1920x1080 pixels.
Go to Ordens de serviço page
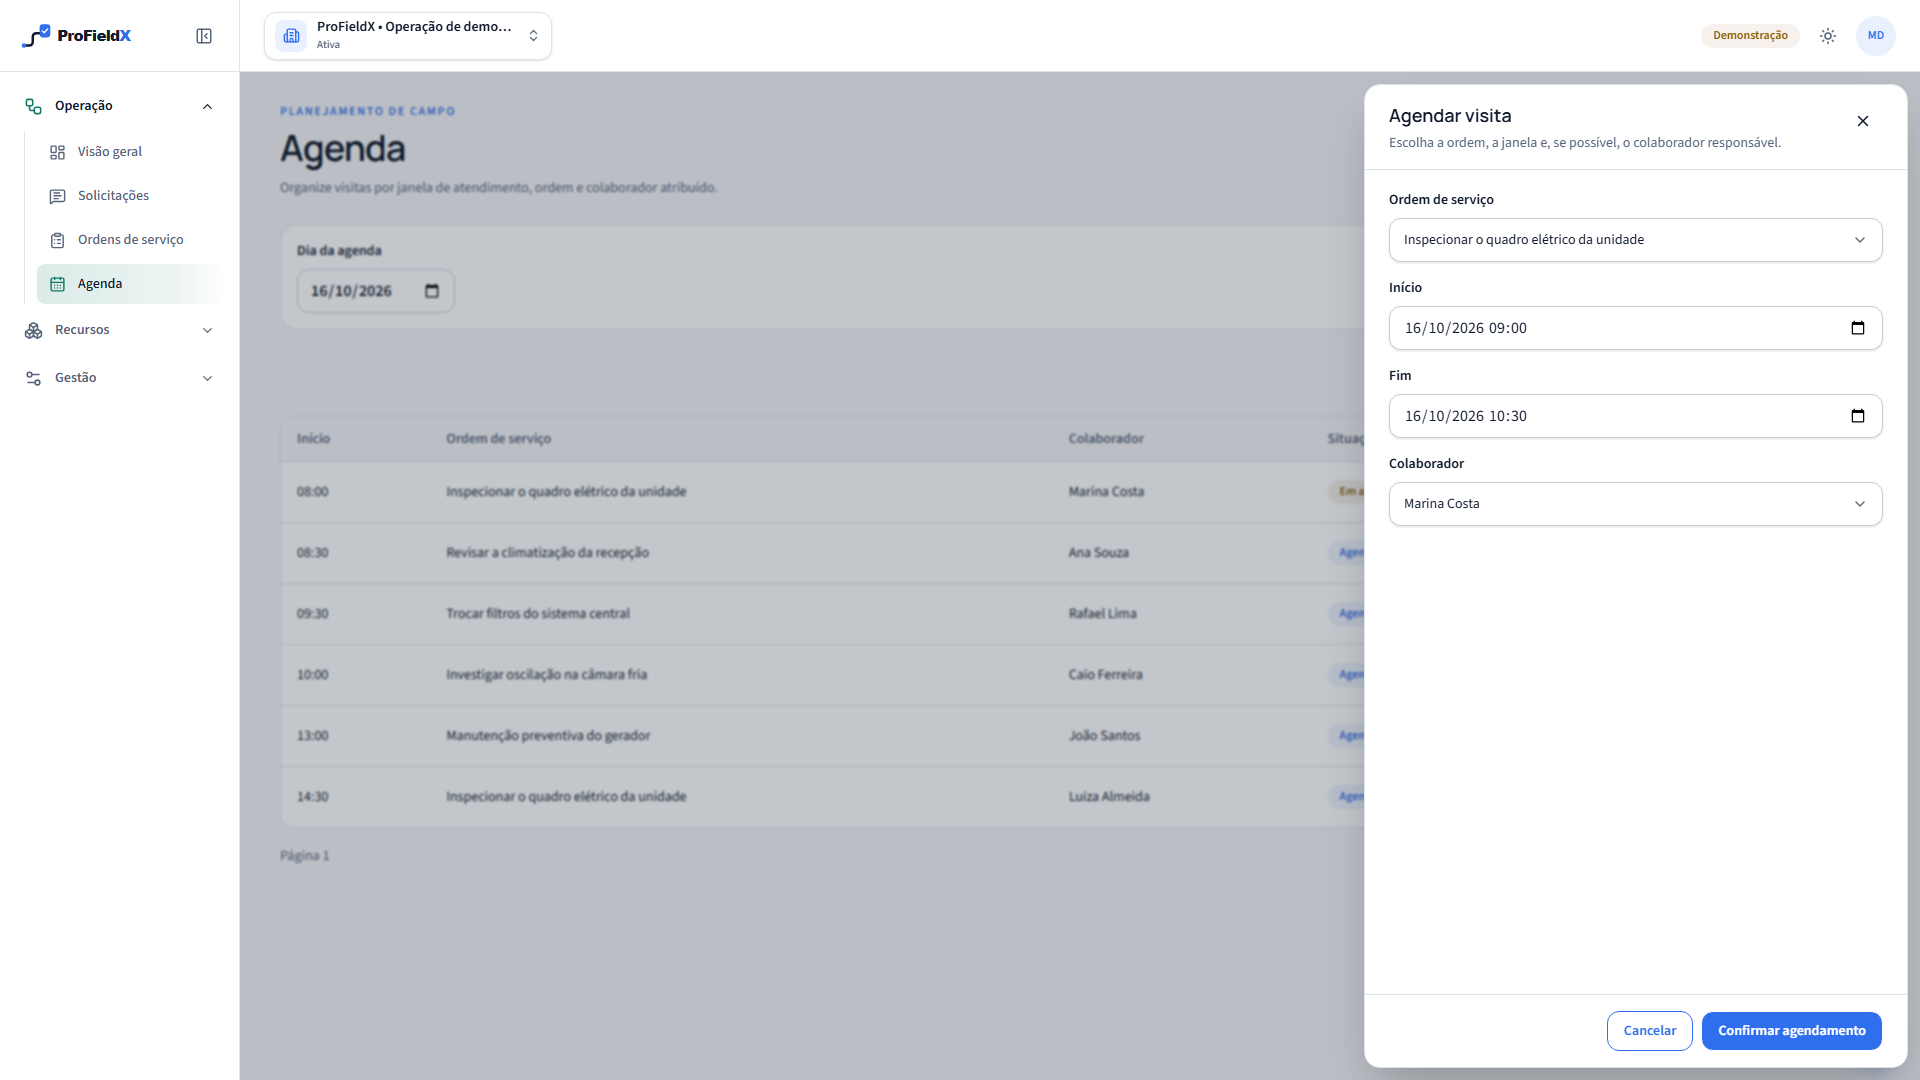(x=130, y=240)
